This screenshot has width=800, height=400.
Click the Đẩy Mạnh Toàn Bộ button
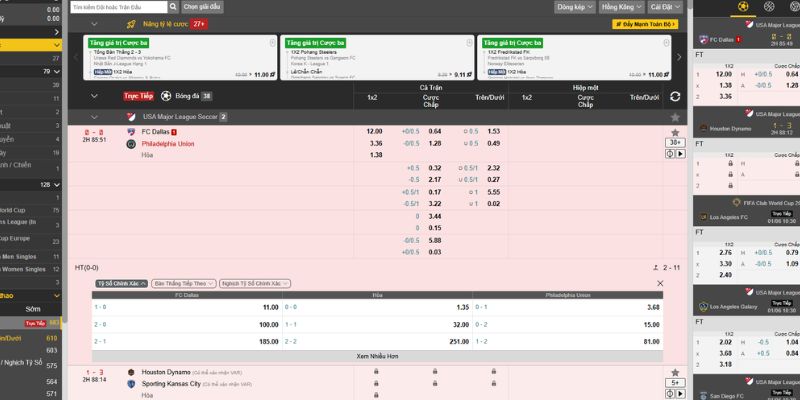click(645, 24)
